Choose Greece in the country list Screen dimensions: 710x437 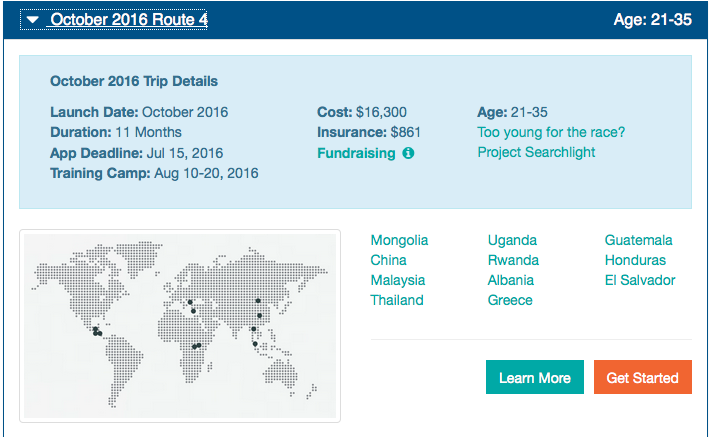point(510,300)
